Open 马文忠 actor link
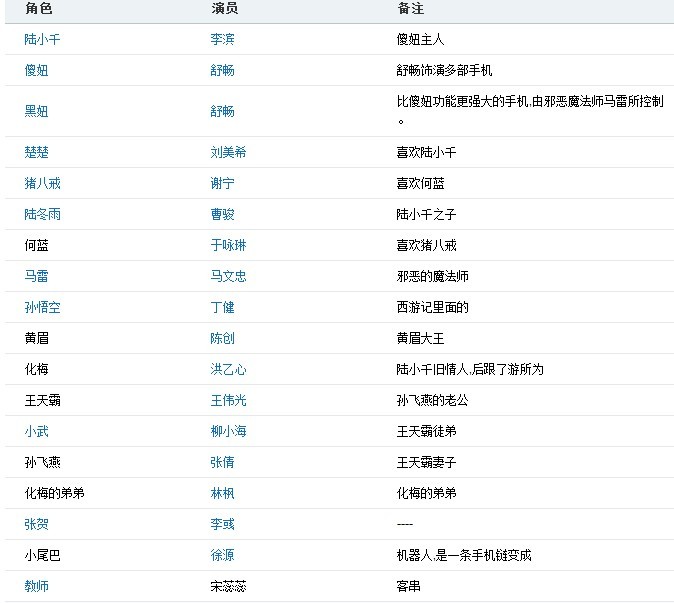This screenshot has width=674, height=603. click(228, 276)
